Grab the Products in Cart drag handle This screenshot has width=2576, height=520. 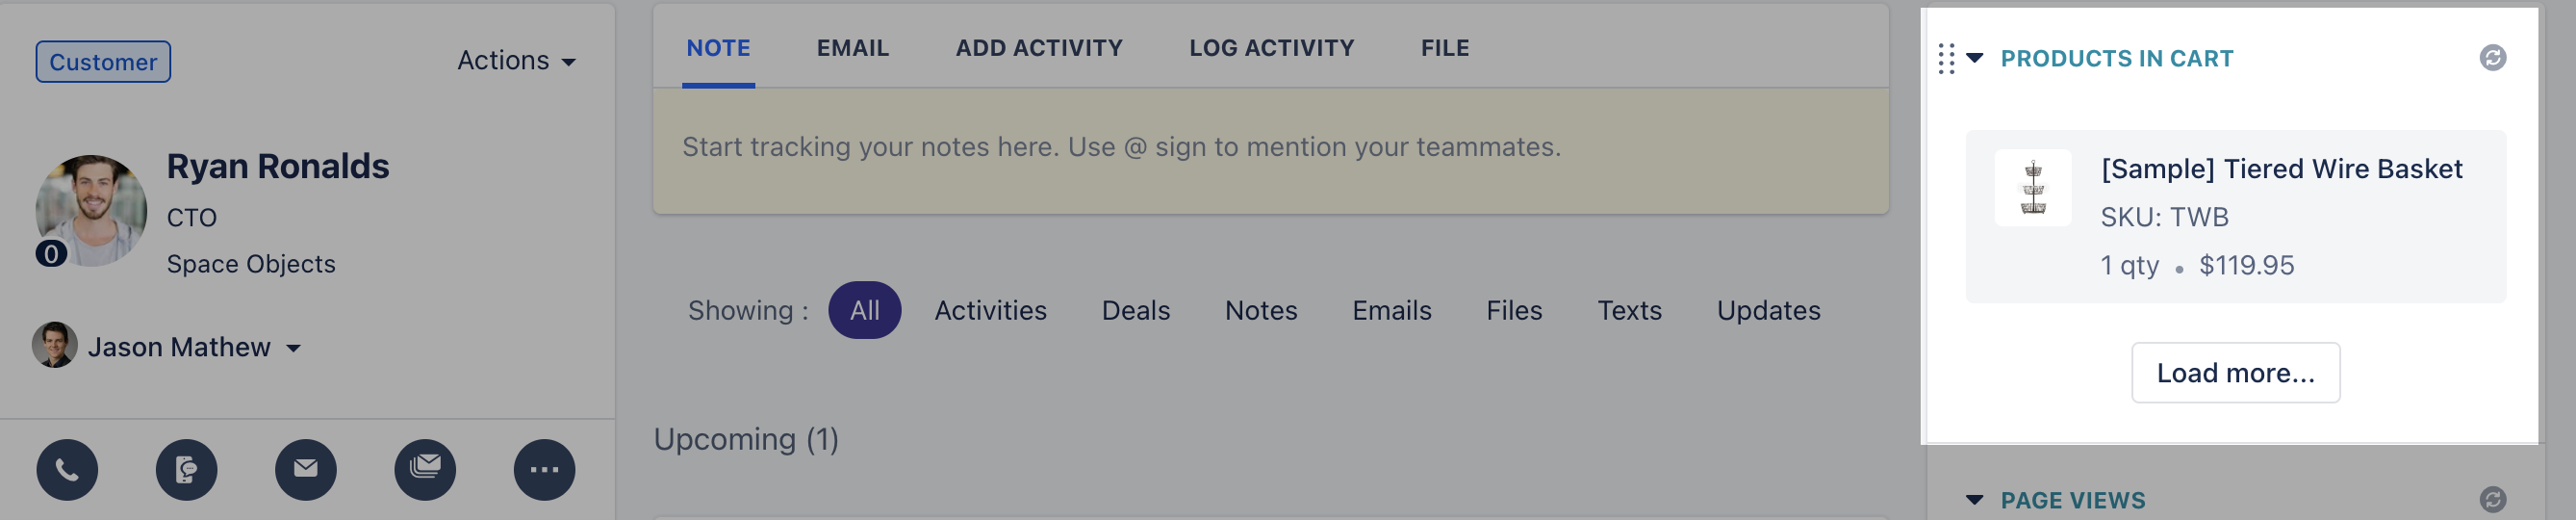click(x=1946, y=58)
